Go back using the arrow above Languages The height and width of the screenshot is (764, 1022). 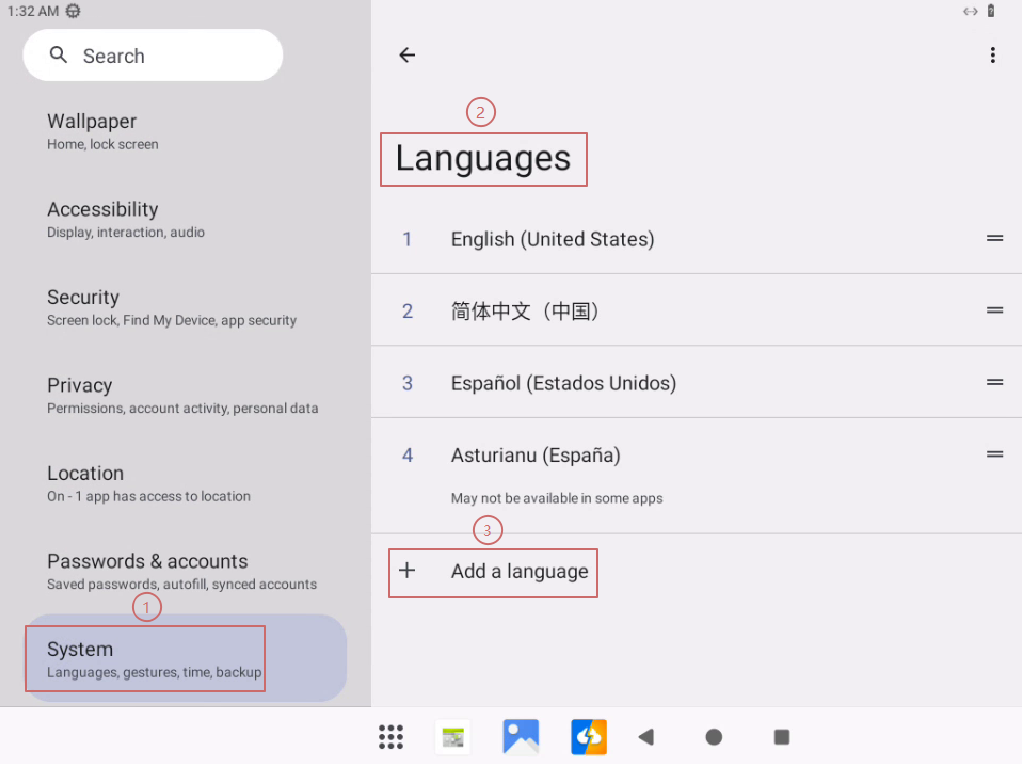coord(406,56)
